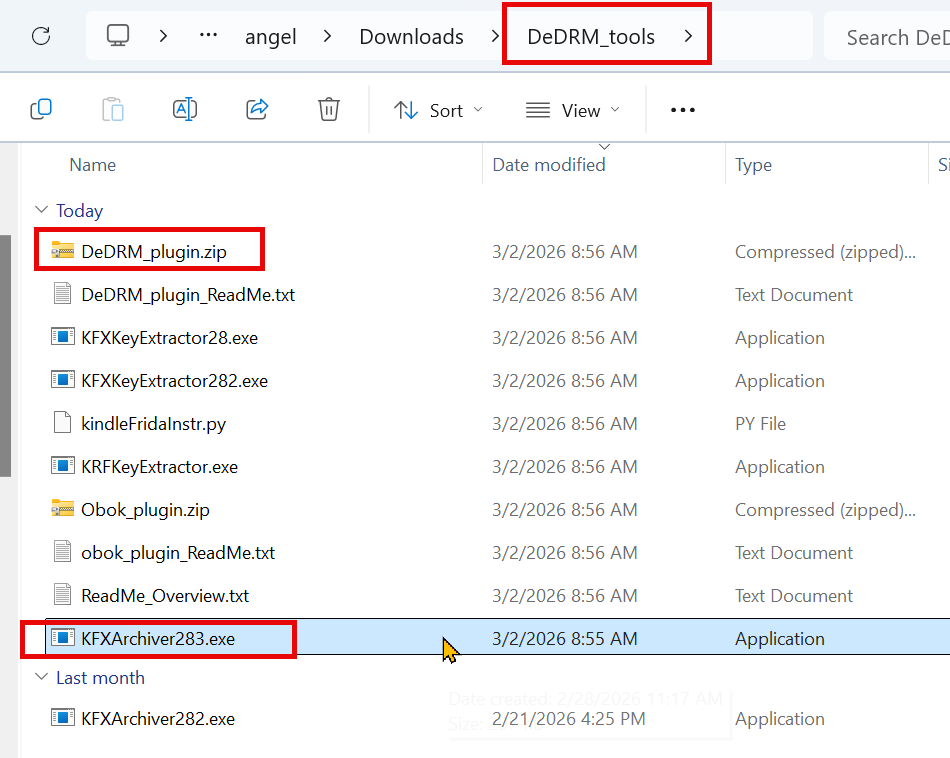Expand the Last month group

point(42,677)
